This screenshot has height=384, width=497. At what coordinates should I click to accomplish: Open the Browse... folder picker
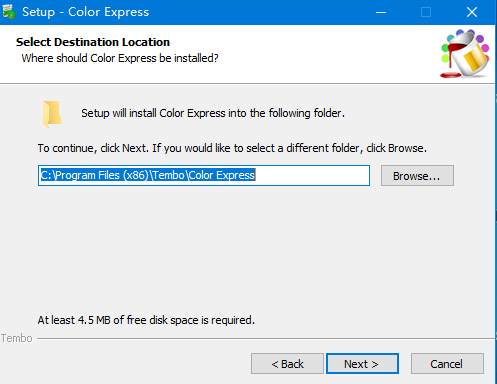coord(417,175)
